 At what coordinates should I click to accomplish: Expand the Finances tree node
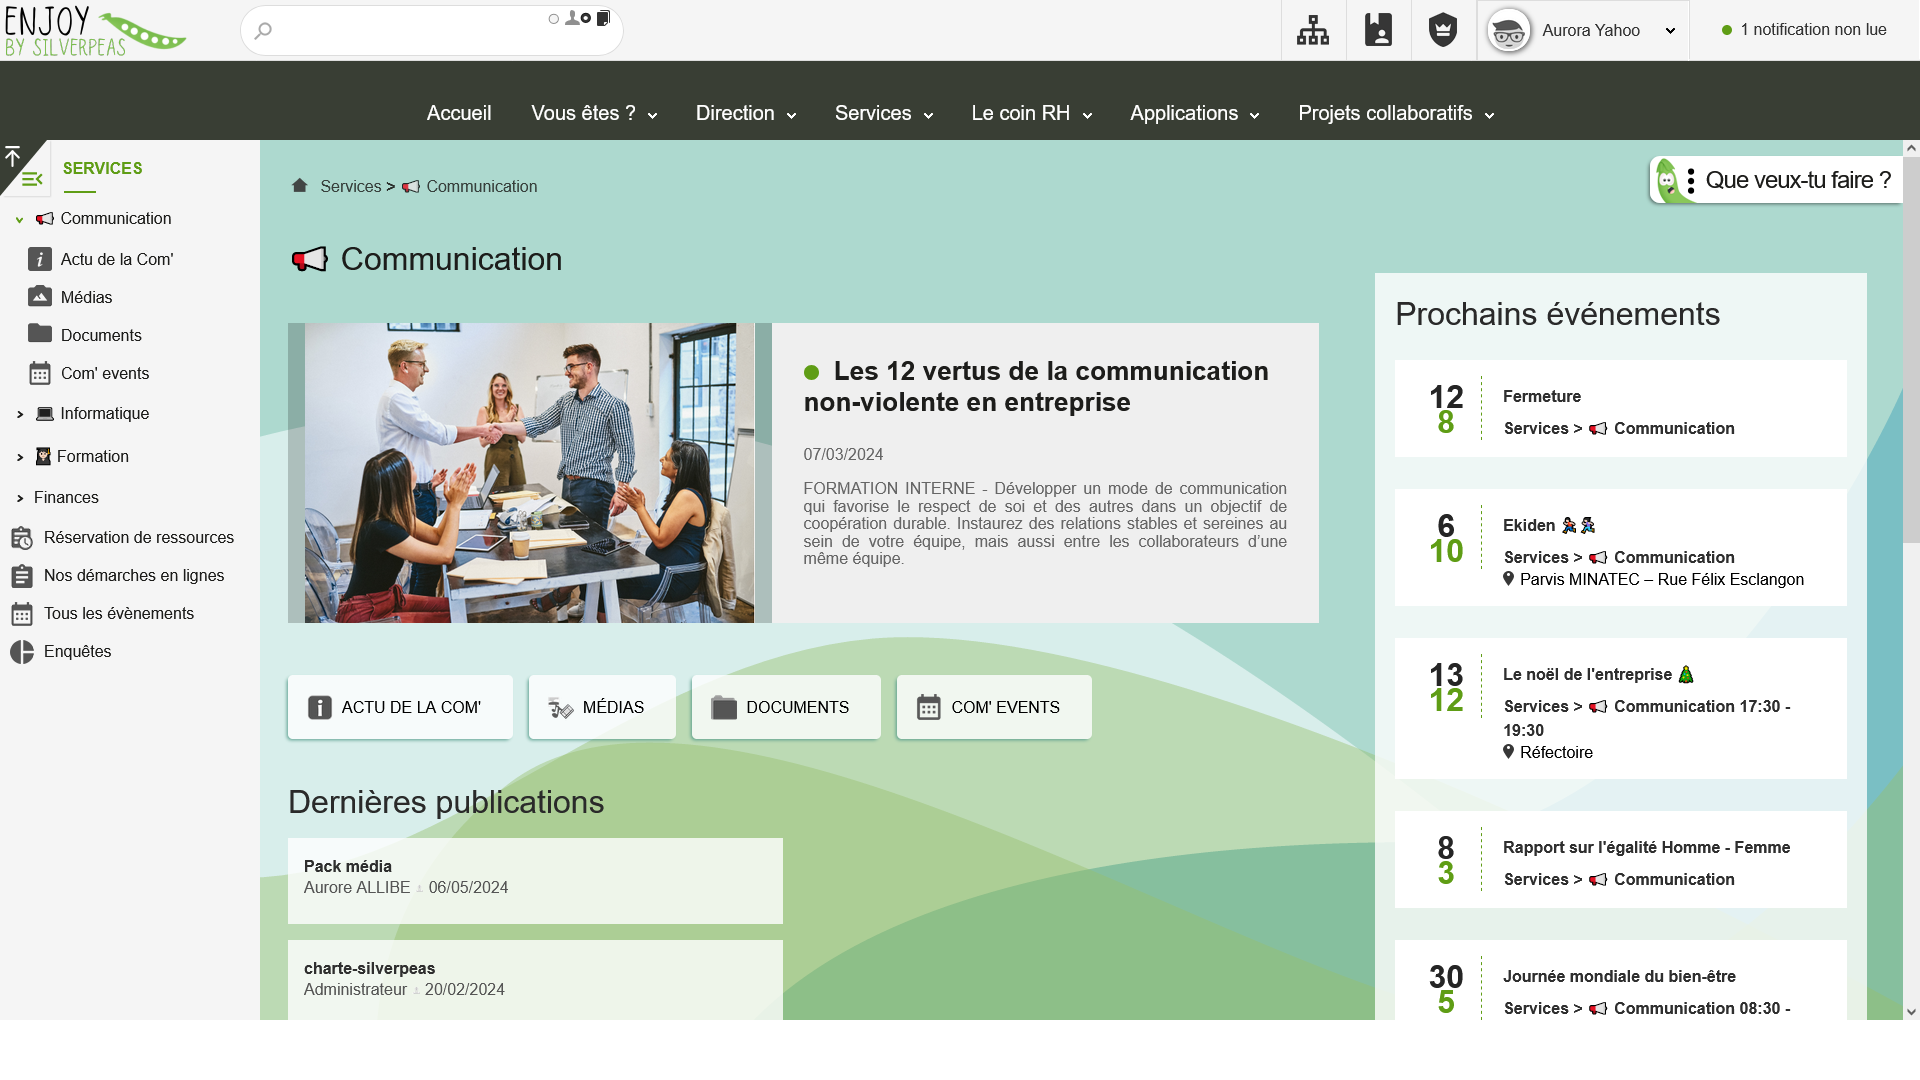click(20, 498)
